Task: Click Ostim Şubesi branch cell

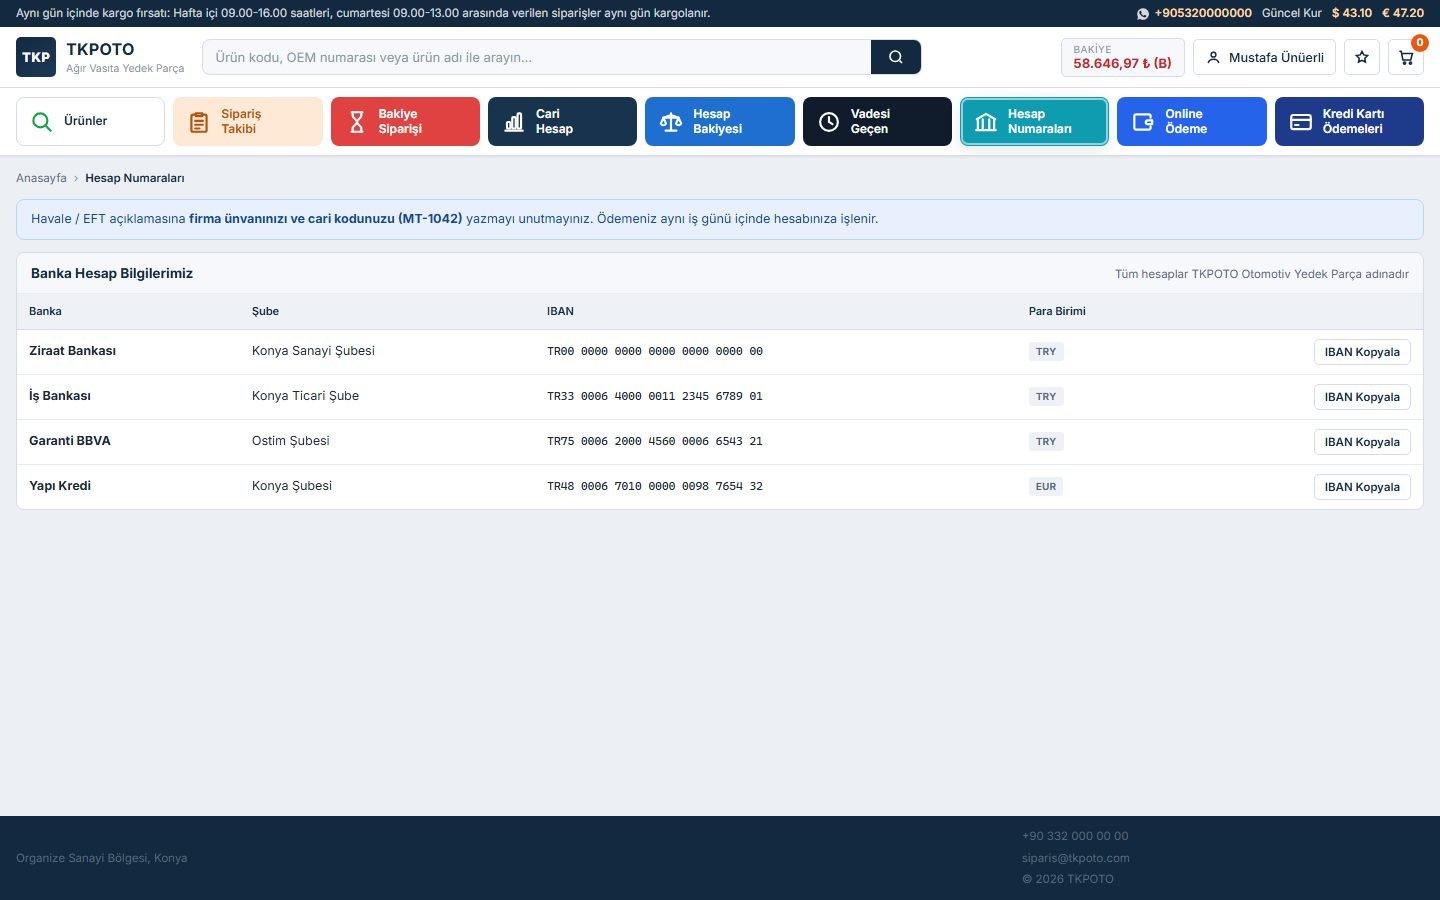Action: [290, 441]
